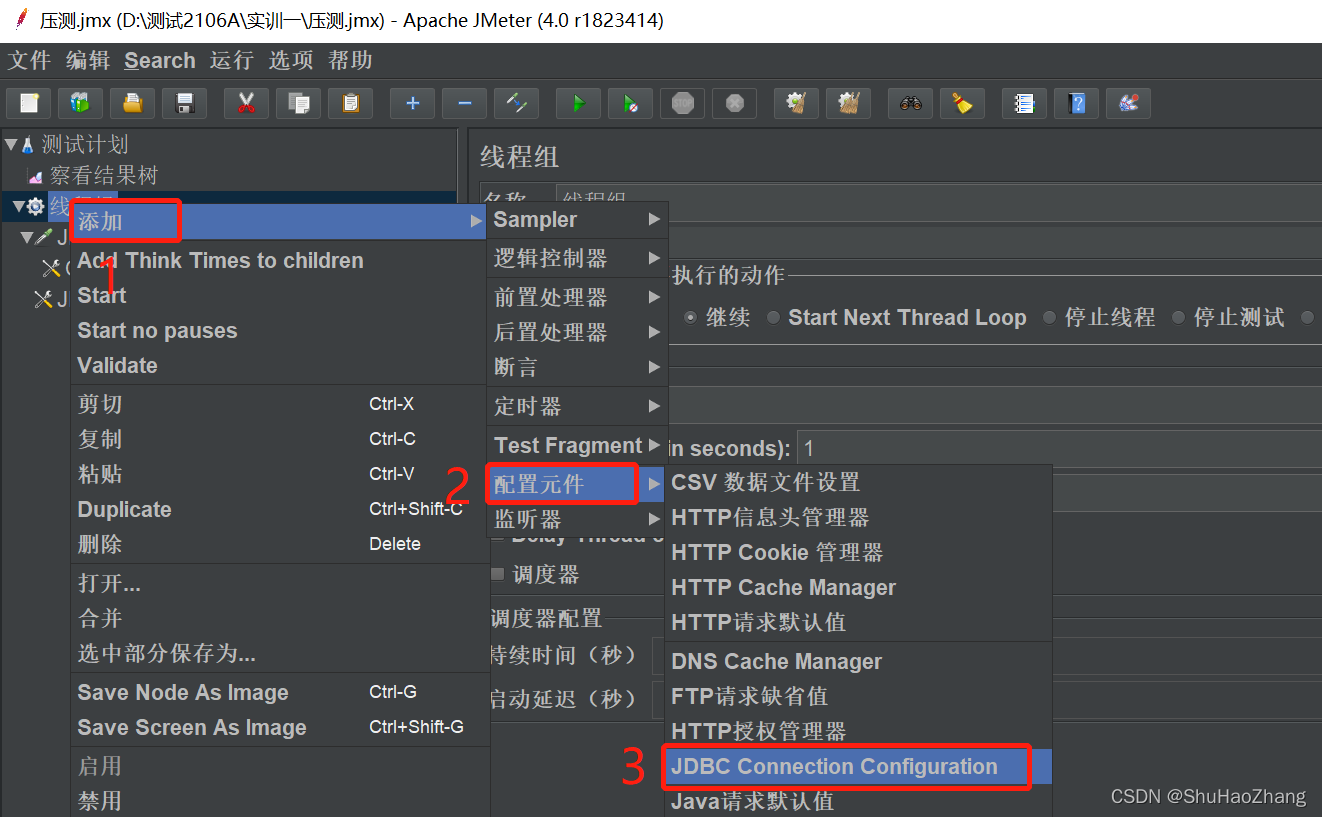Expand the 监听器 submenu
Image resolution: width=1322 pixels, height=817 pixels.
point(577,519)
